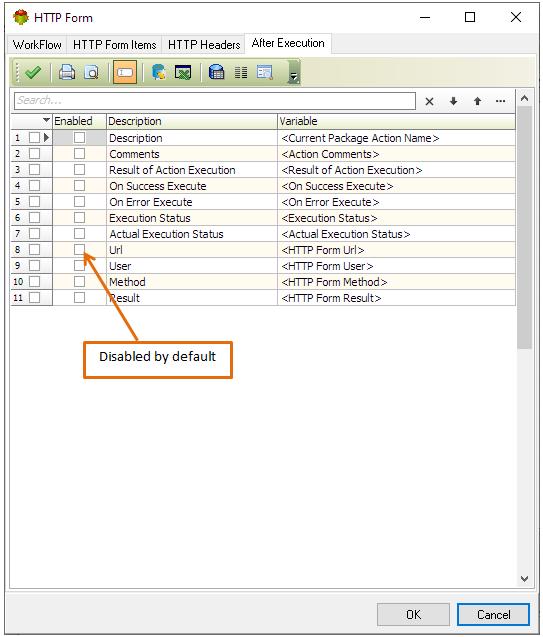The width and height of the screenshot is (543, 637).
Task: Close the HTTP Form window
Action: tap(516, 17)
